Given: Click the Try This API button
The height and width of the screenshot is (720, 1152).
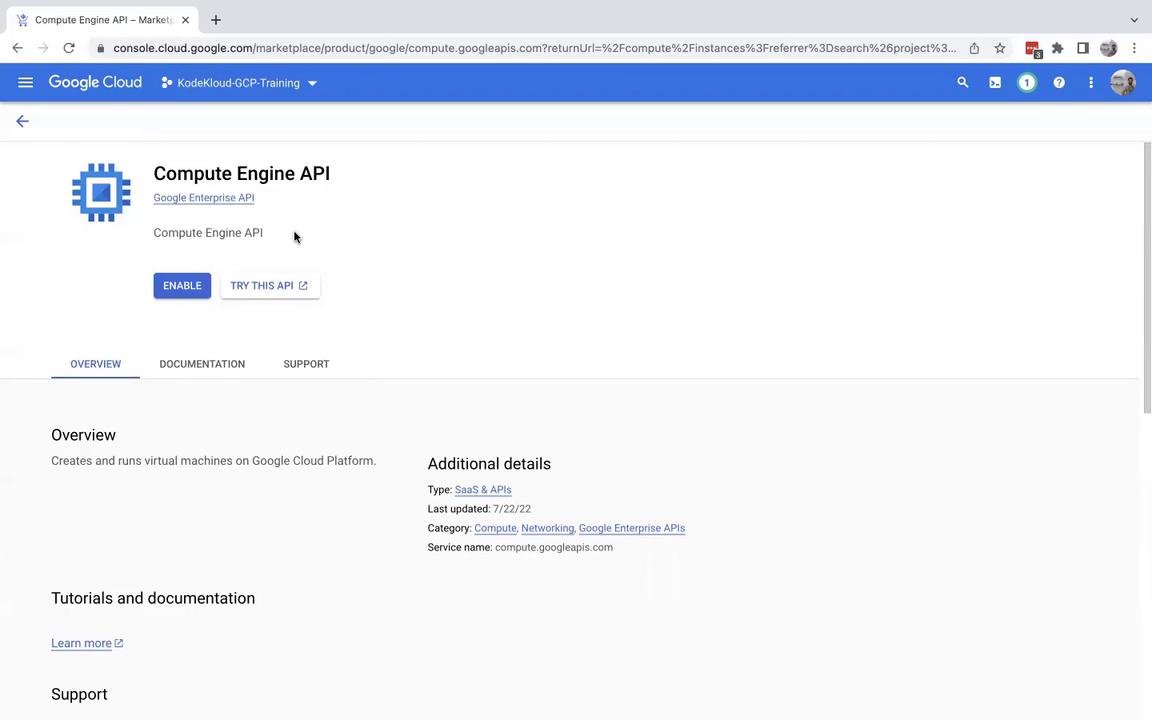Looking at the screenshot, I should (x=269, y=286).
